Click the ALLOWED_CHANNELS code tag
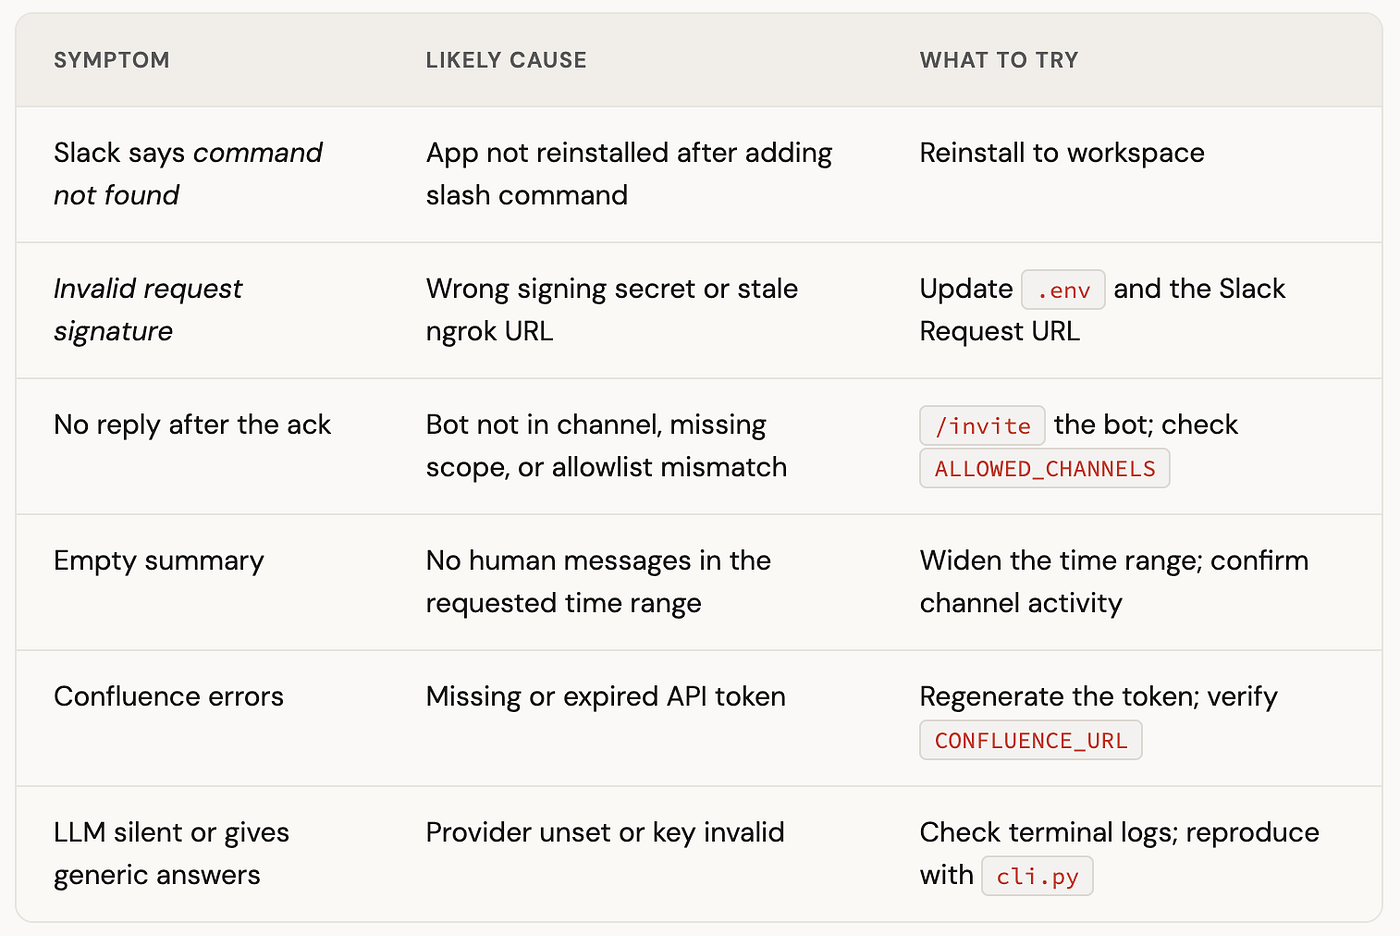The image size is (1400, 936). coord(1044,468)
